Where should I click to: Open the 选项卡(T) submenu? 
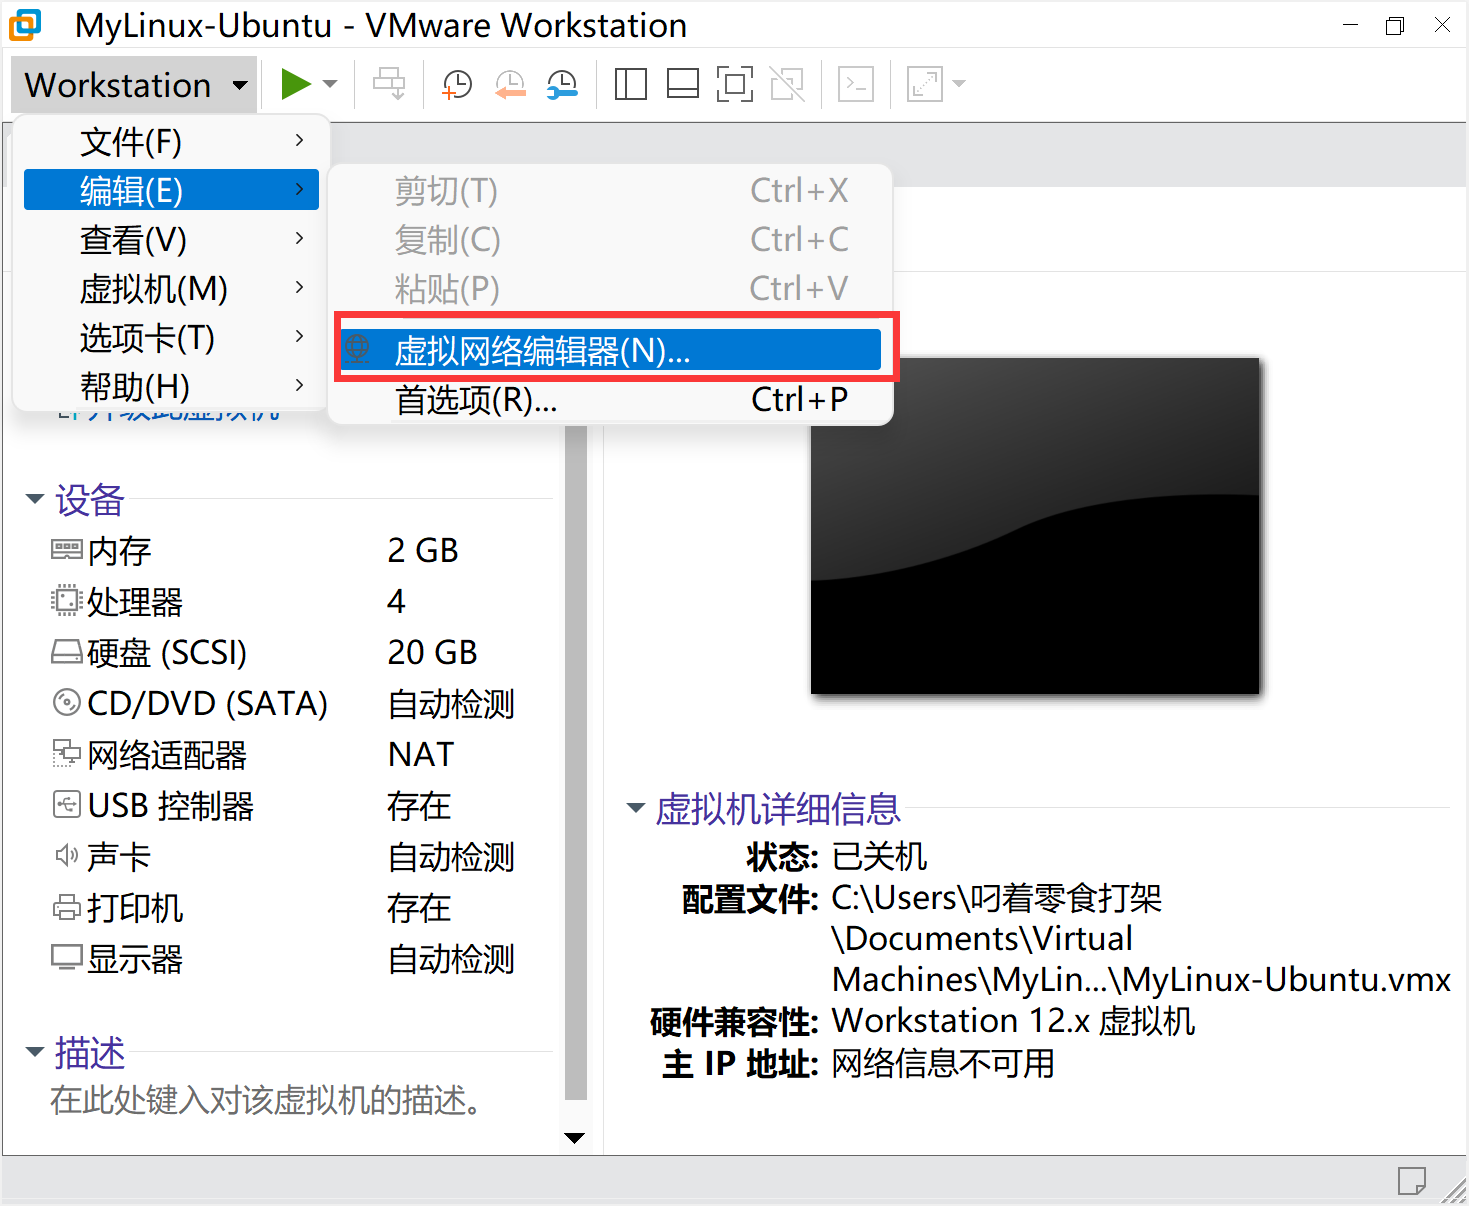pos(171,337)
